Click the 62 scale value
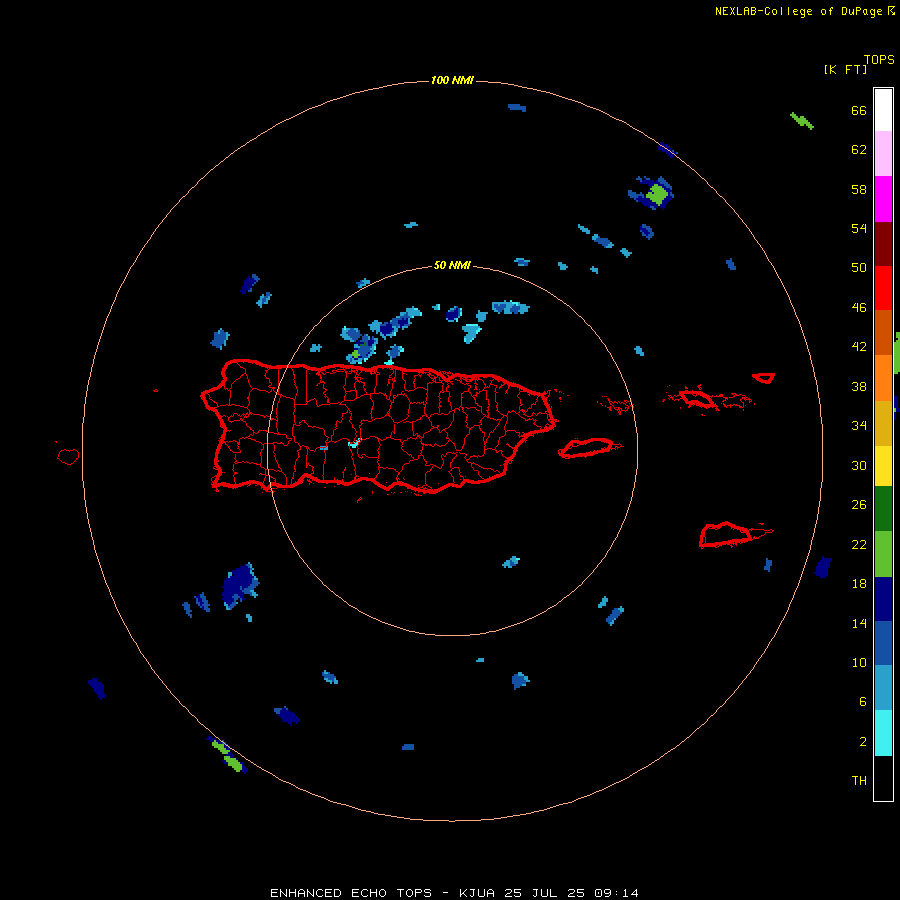The width and height of the screenshot is (900, 900). [859, 150]
